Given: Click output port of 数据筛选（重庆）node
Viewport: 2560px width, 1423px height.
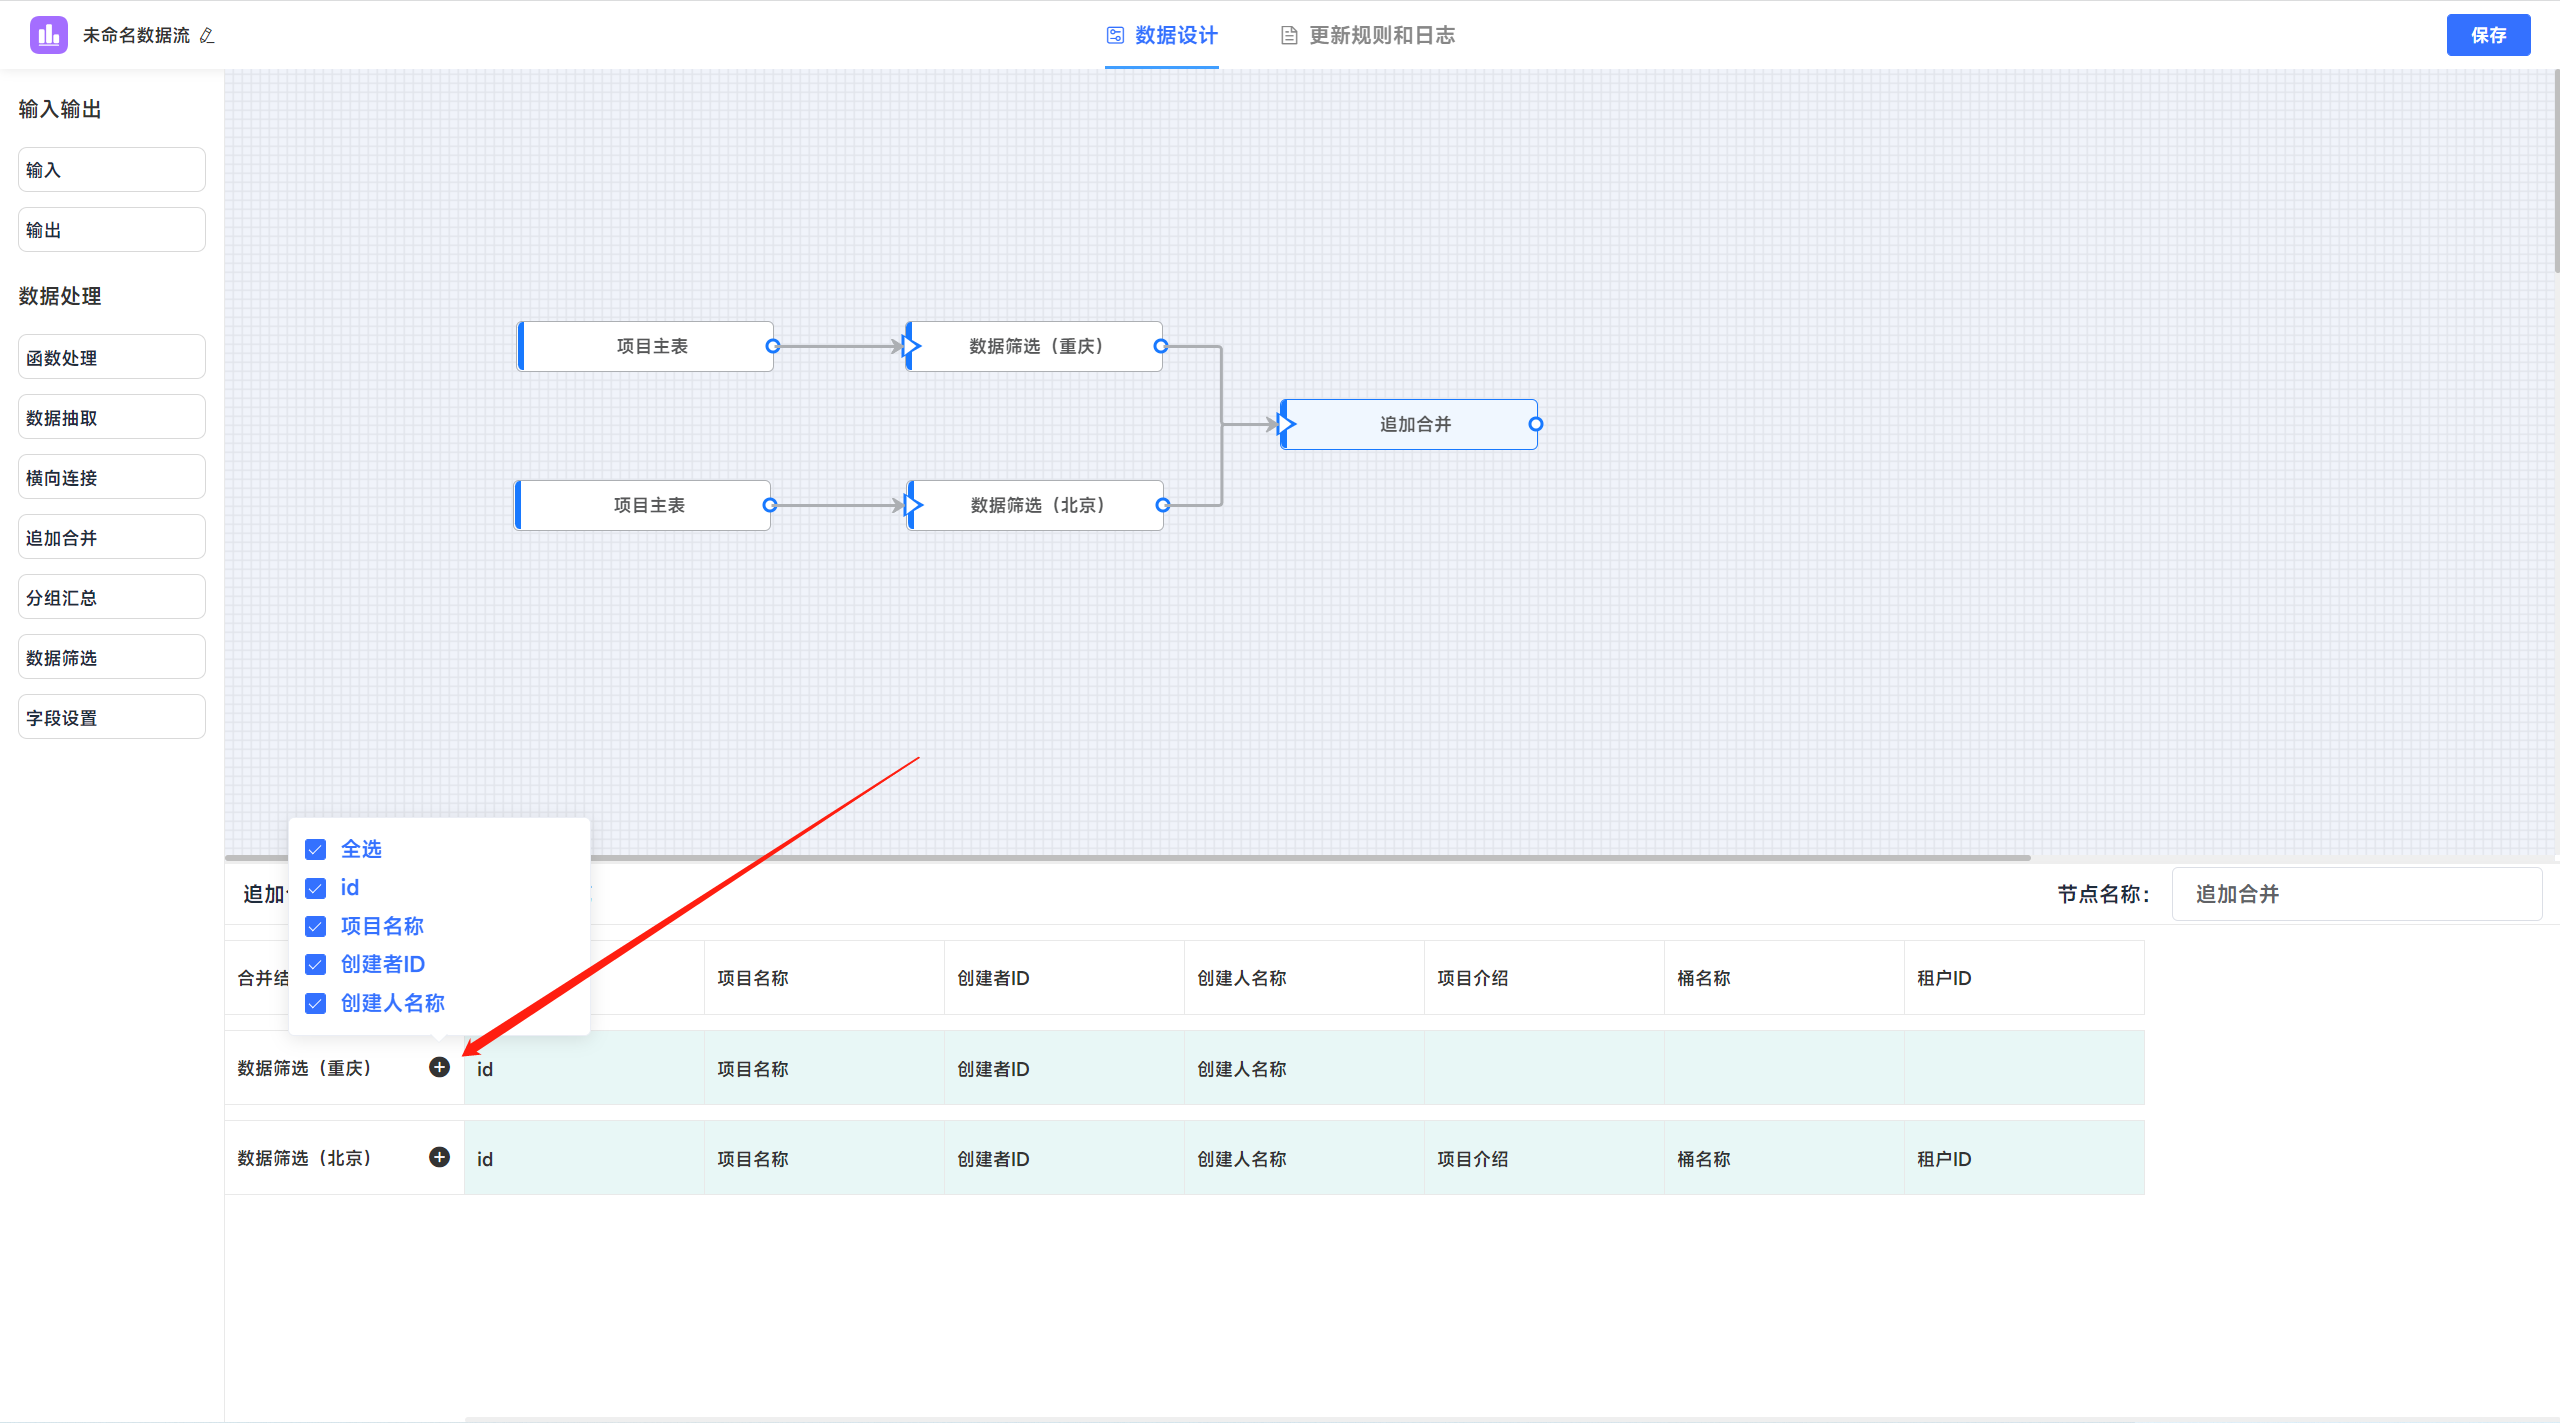Looking at the screenshot, I should coord(1160,346).
